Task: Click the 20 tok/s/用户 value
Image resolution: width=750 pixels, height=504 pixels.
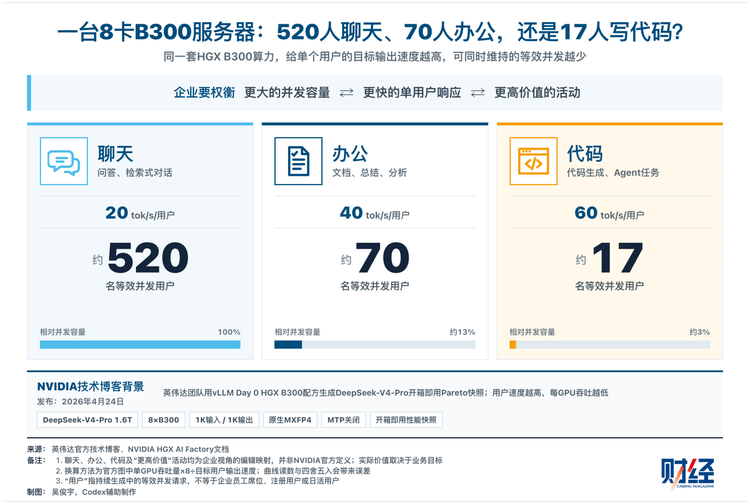Action: [x=140, y=213]
